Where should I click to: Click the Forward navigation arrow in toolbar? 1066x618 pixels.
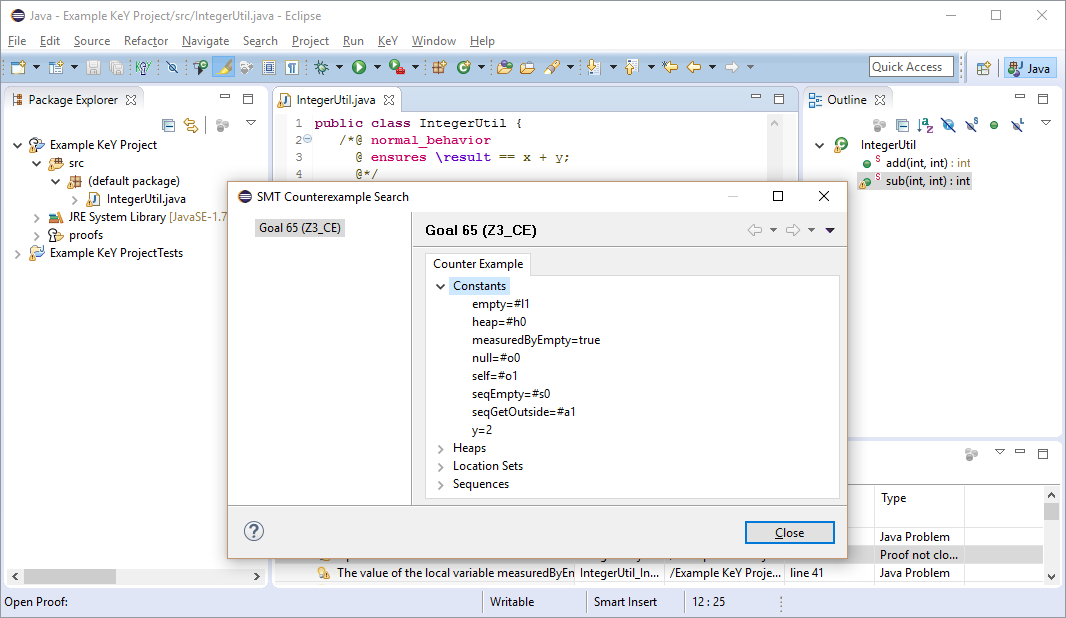click(732, 67)
